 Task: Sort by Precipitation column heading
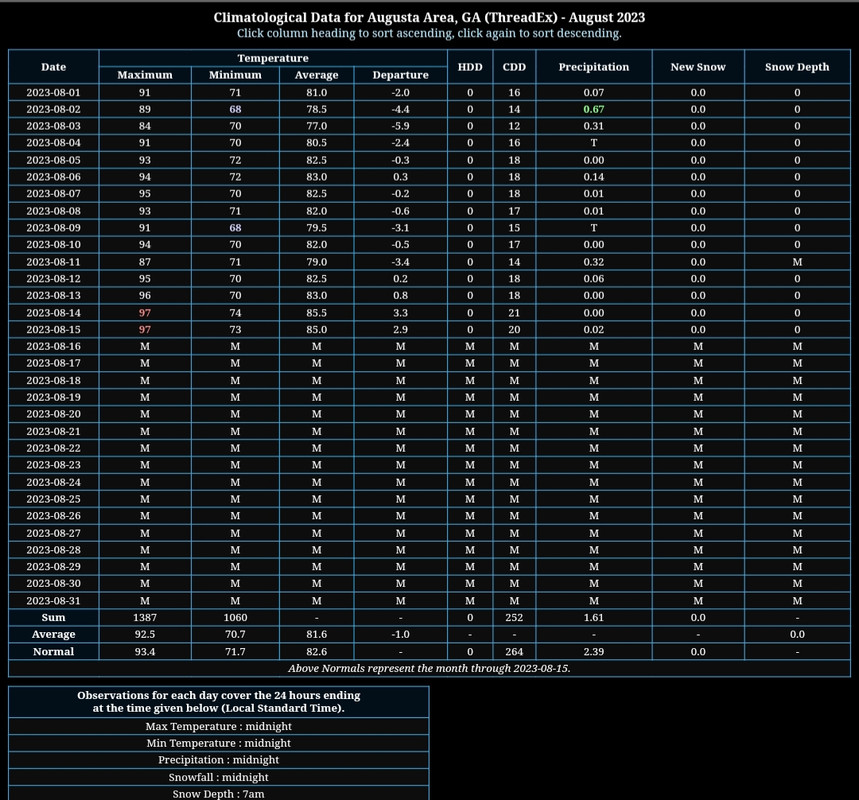594,67
